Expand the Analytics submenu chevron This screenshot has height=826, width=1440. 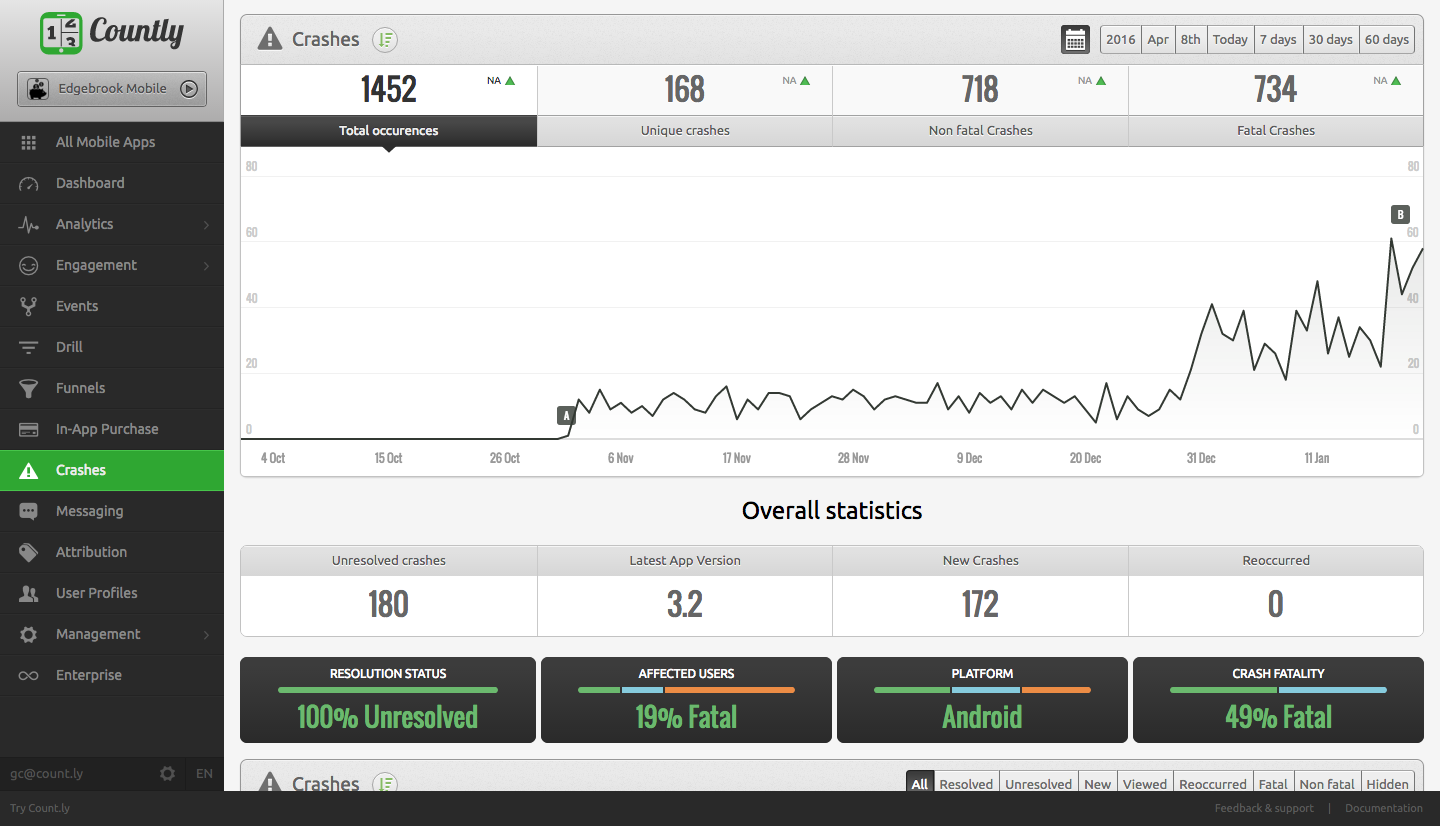tap(206, 225)
